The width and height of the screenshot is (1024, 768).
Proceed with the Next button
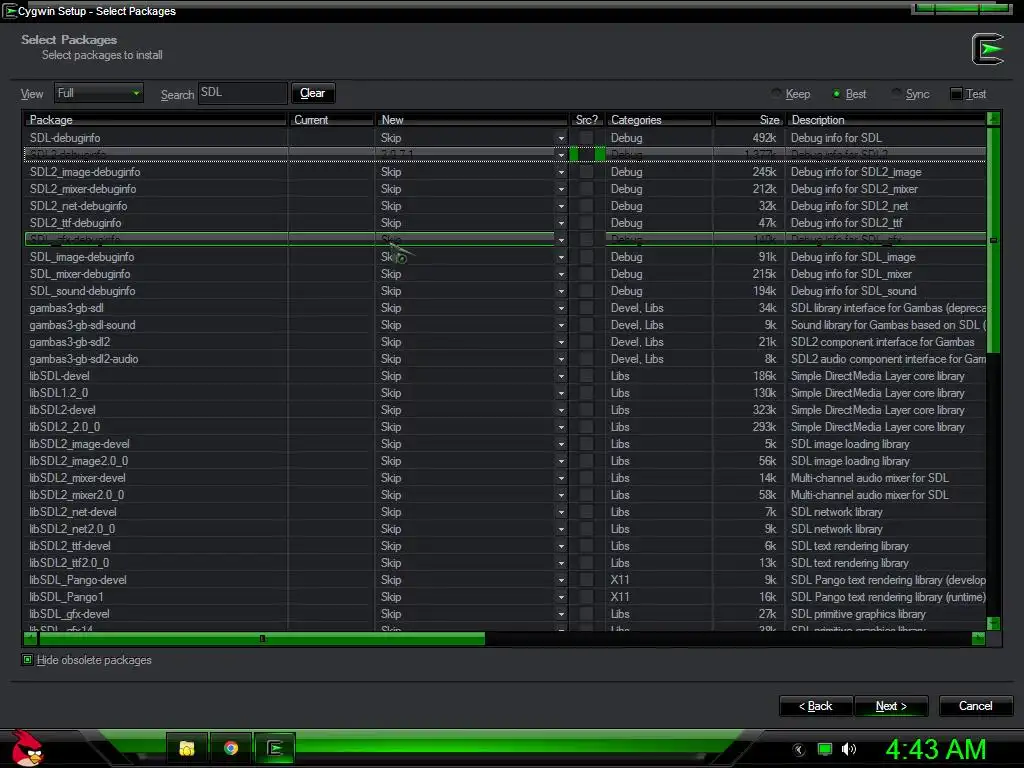click(891, 706)
